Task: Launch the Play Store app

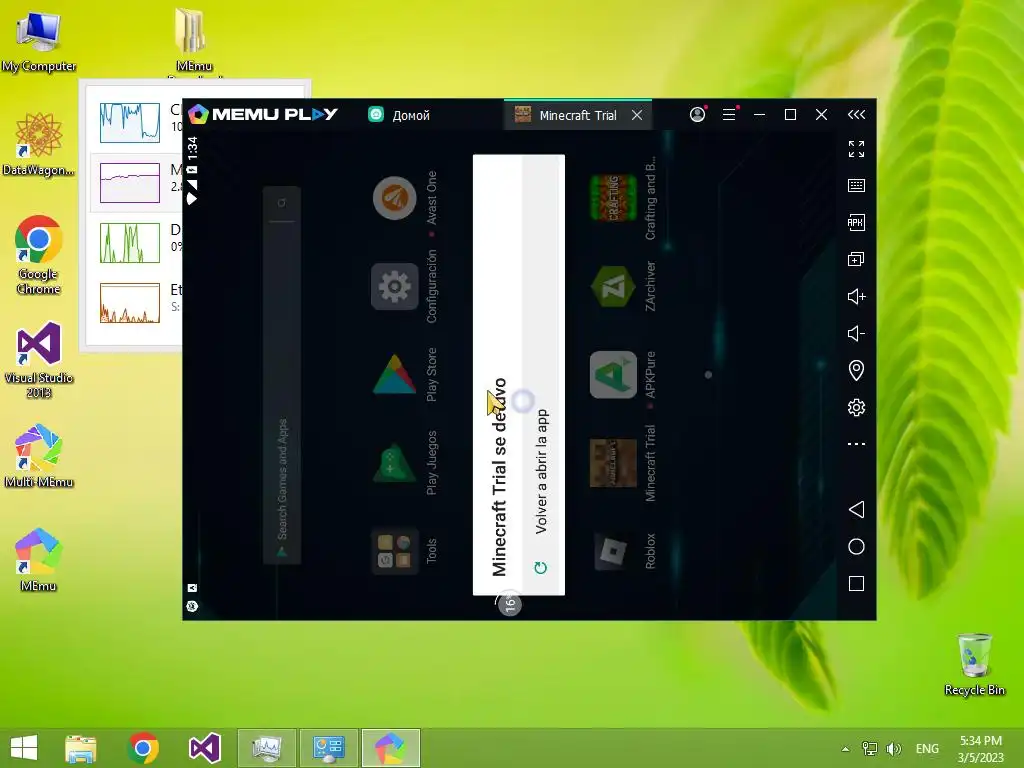Action: [x=394, y=374]
